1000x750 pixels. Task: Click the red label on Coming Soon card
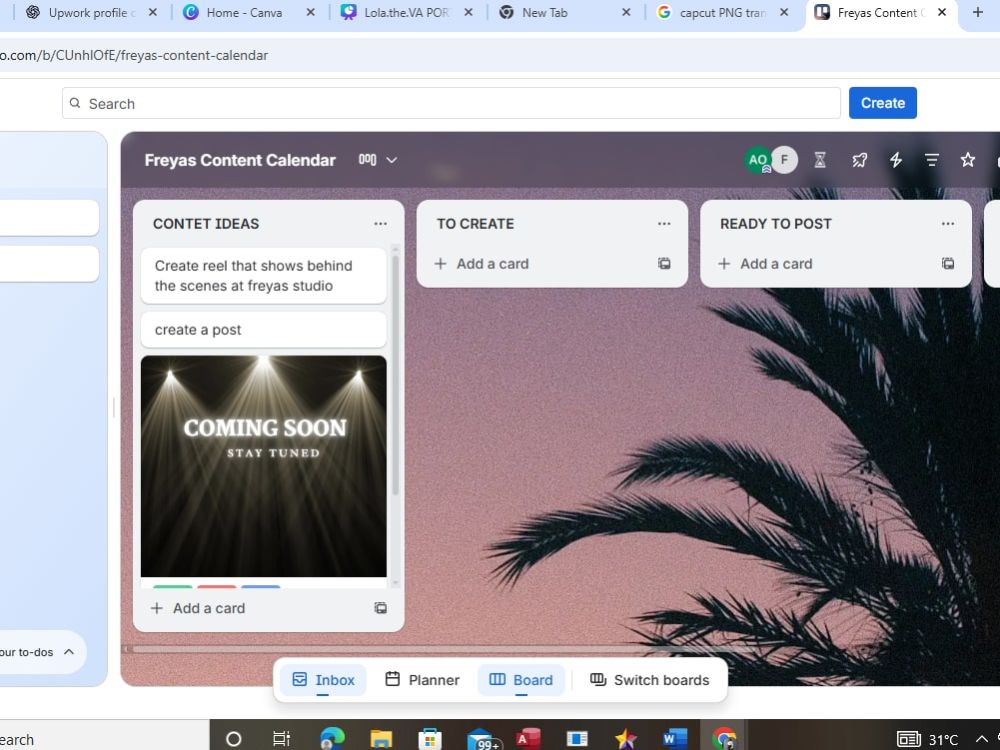point(217,586)
